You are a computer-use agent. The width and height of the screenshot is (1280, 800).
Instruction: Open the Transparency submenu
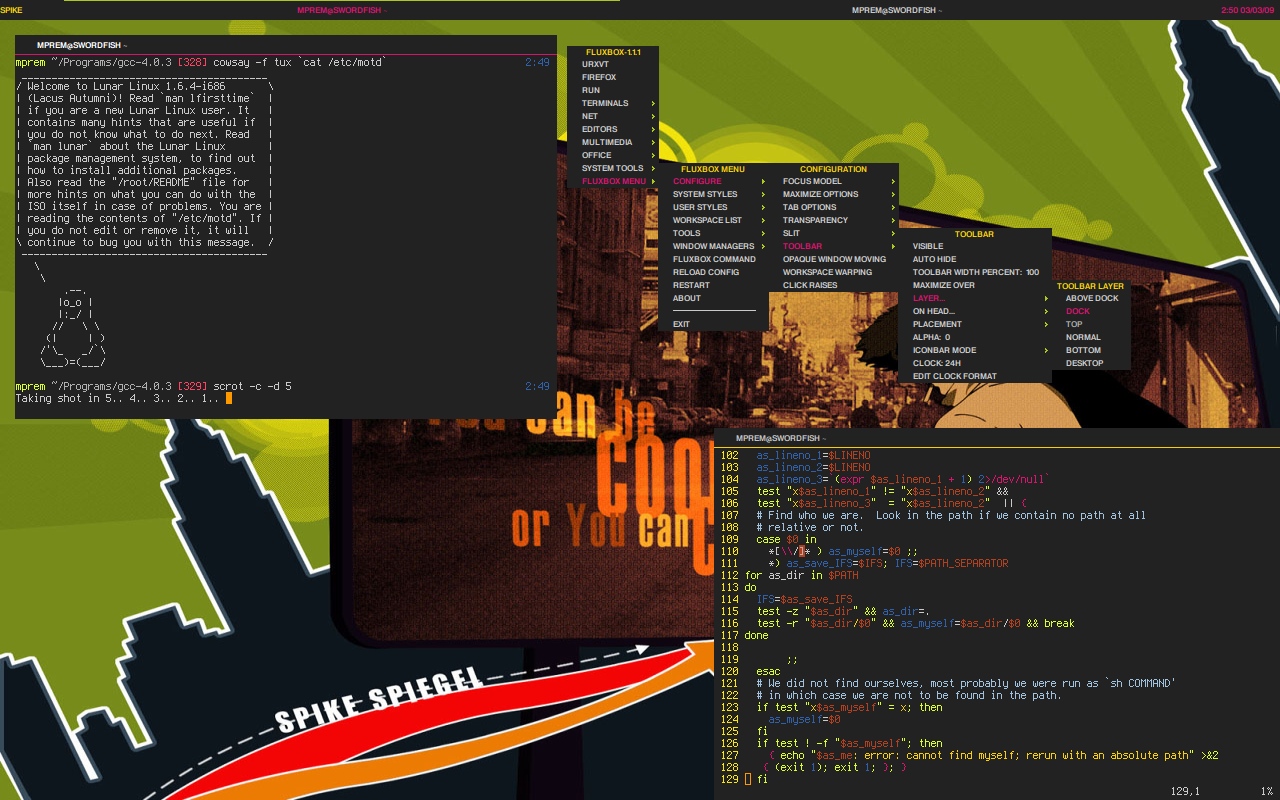point(834,220)
